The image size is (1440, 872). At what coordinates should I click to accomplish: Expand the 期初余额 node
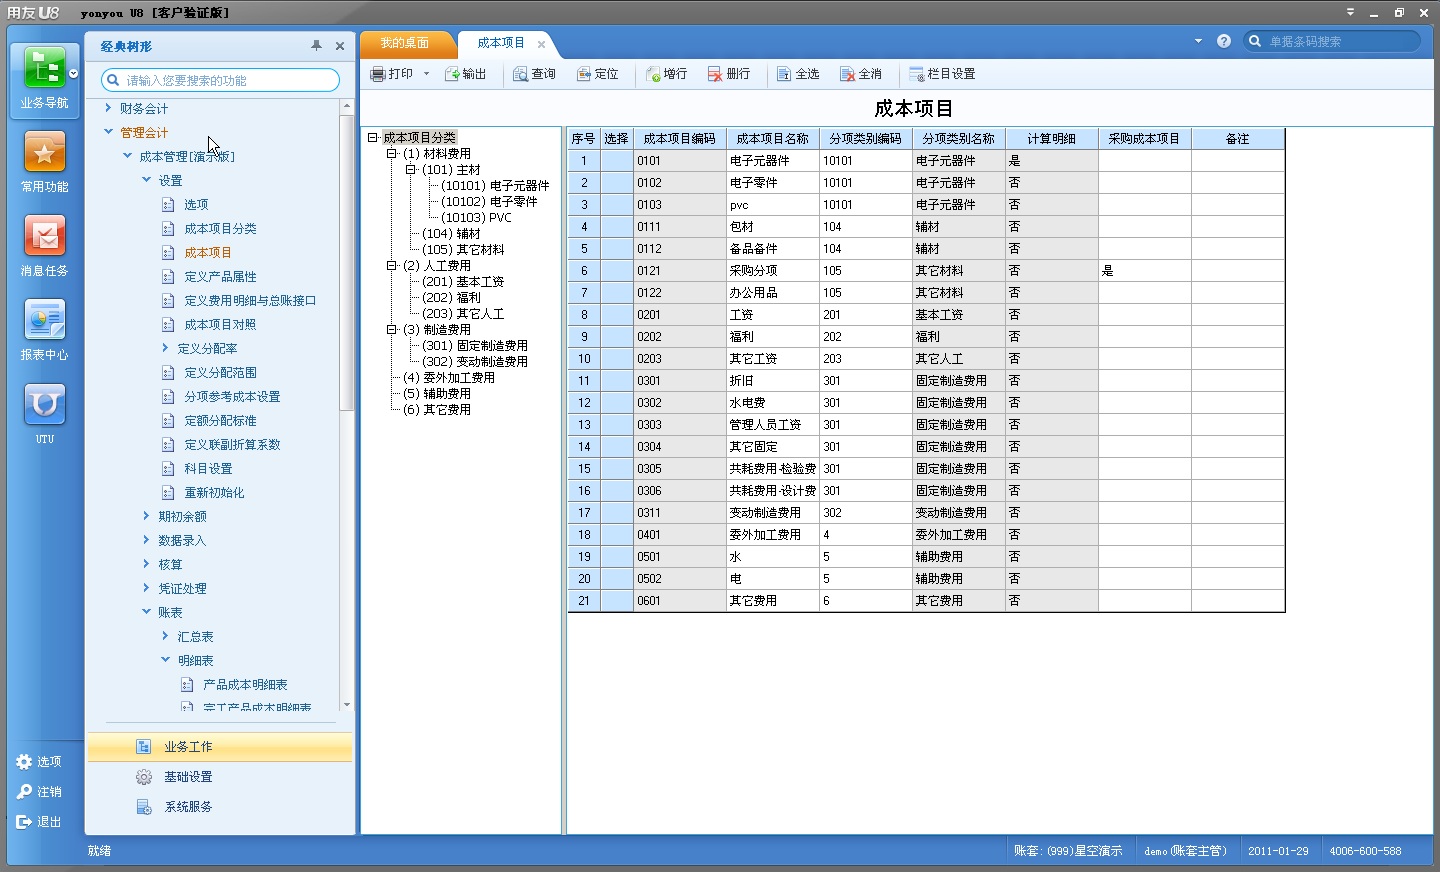(147, 516)
